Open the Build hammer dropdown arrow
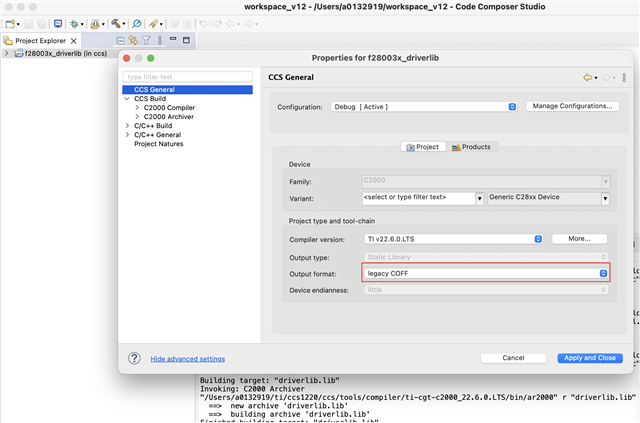Screen dimensions: 640x423 point(123,24)
